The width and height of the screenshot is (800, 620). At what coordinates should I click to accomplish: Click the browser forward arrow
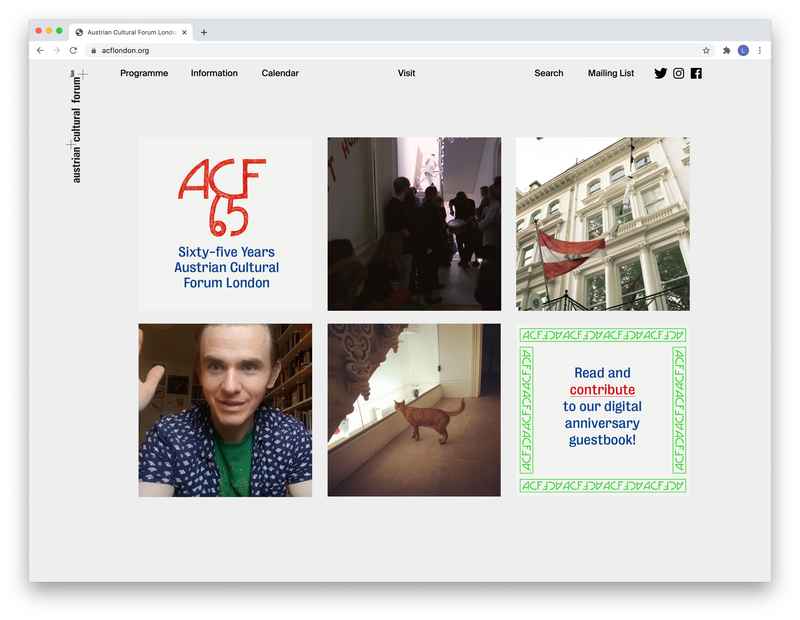coord(57,51)
